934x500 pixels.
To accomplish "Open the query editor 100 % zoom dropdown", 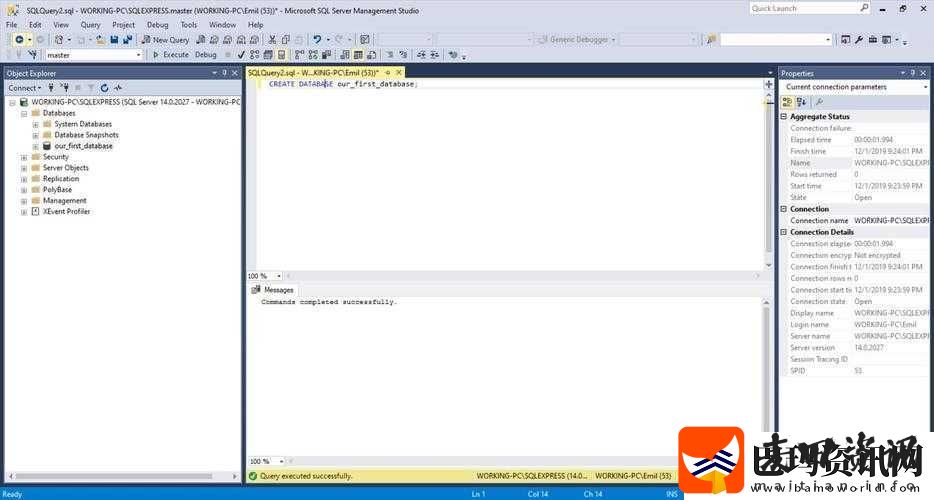I will tap(278, 276).
